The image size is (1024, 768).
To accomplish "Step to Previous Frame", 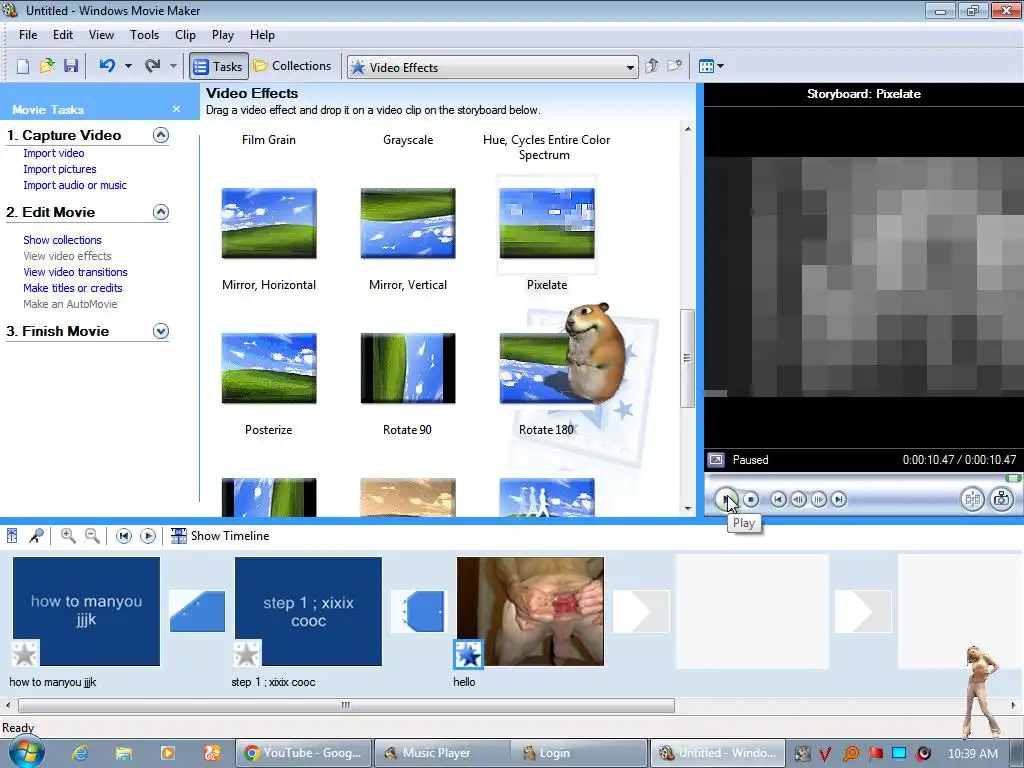I will point(798,500).
